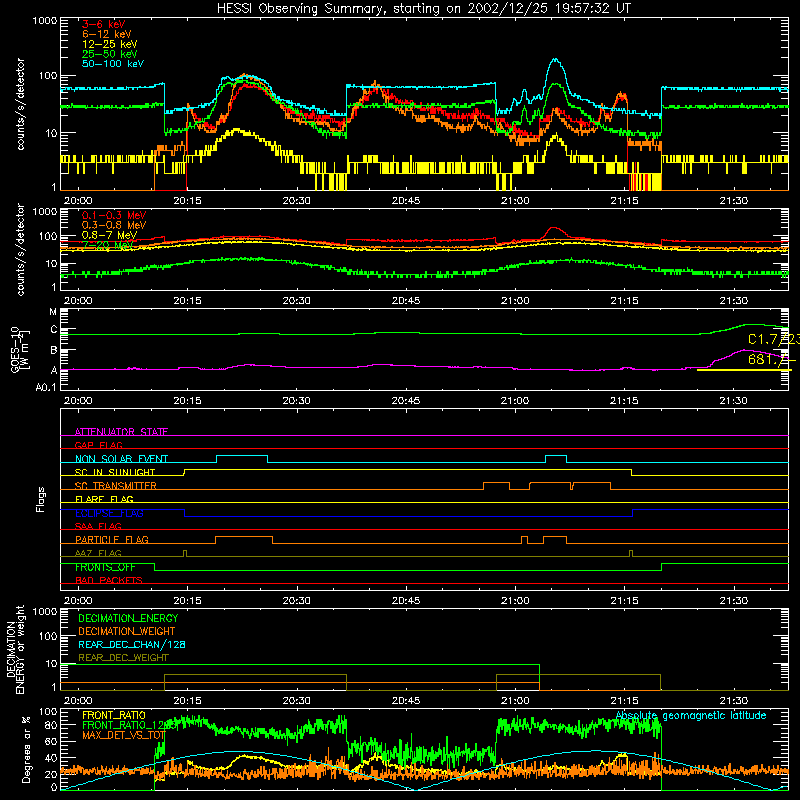Select the SC_TRANSMITTER flag label
This screenshot has width=800, height=800.
(x=115, y=486)
